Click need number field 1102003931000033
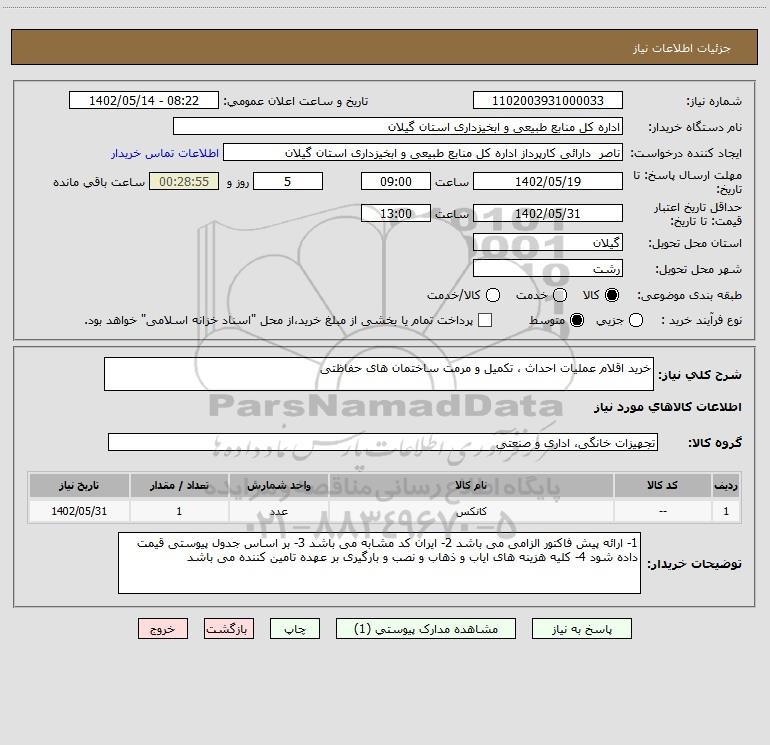Screen dimensions: 770x745 (548, 101)
